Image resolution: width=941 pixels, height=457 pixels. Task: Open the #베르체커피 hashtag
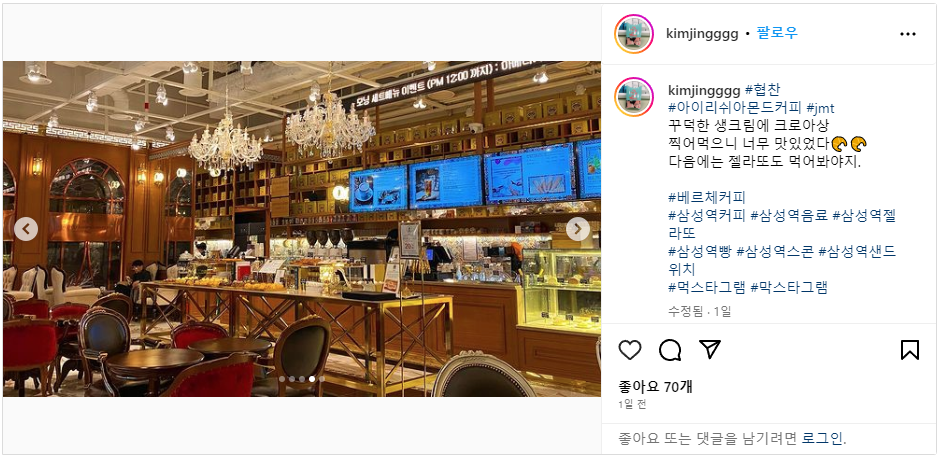pos(706,197)
